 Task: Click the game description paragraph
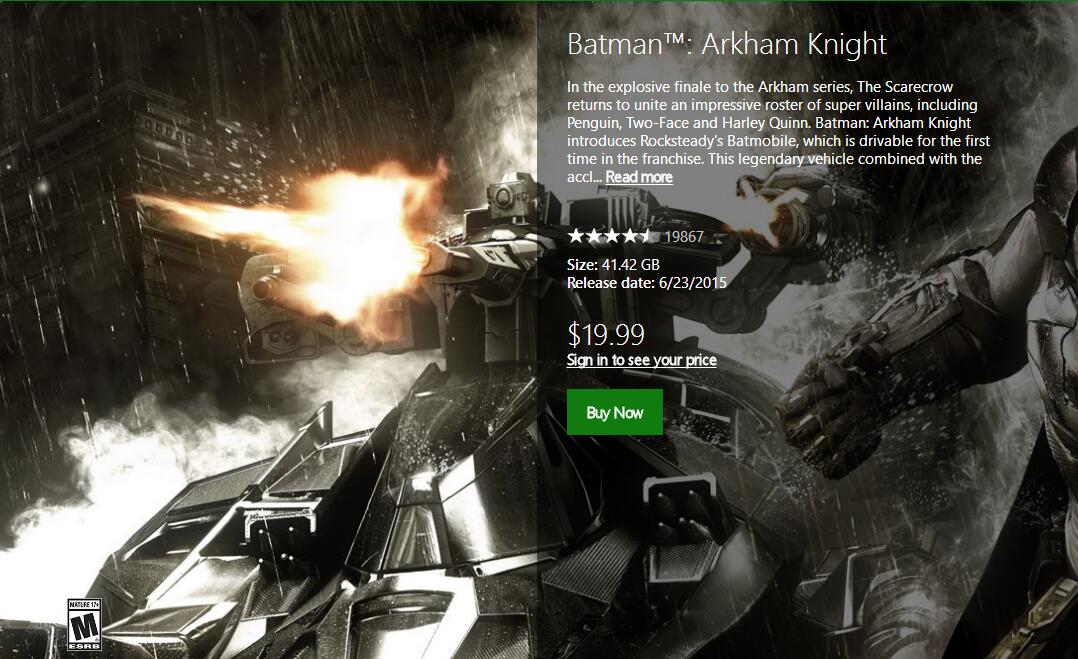coord(778,132)
